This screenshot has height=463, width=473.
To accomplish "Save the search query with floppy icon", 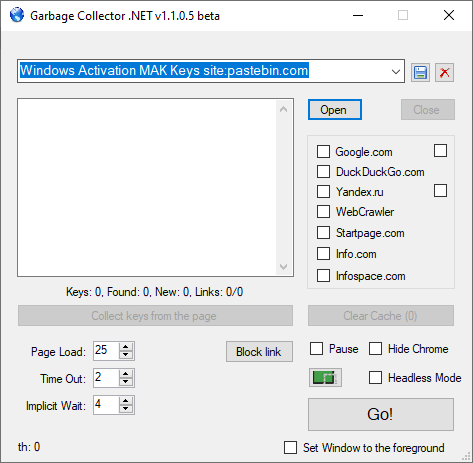I will click(x=420, y=72).
